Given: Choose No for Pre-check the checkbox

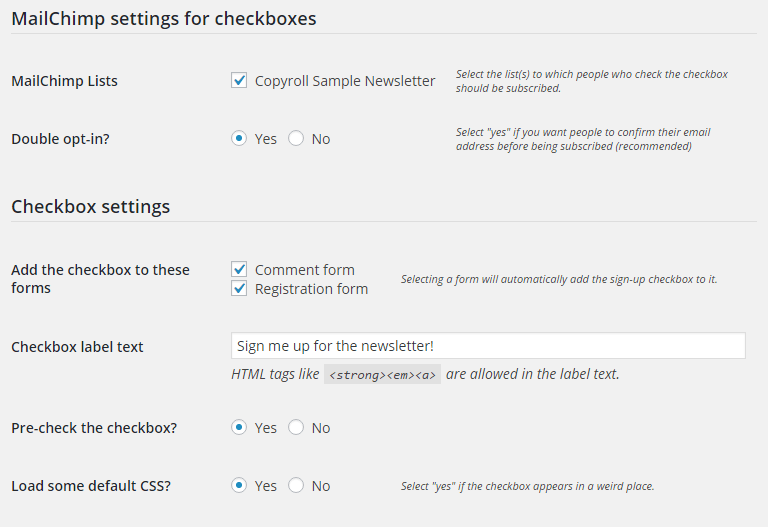Looking at the screenshot, I should [296, 428].
